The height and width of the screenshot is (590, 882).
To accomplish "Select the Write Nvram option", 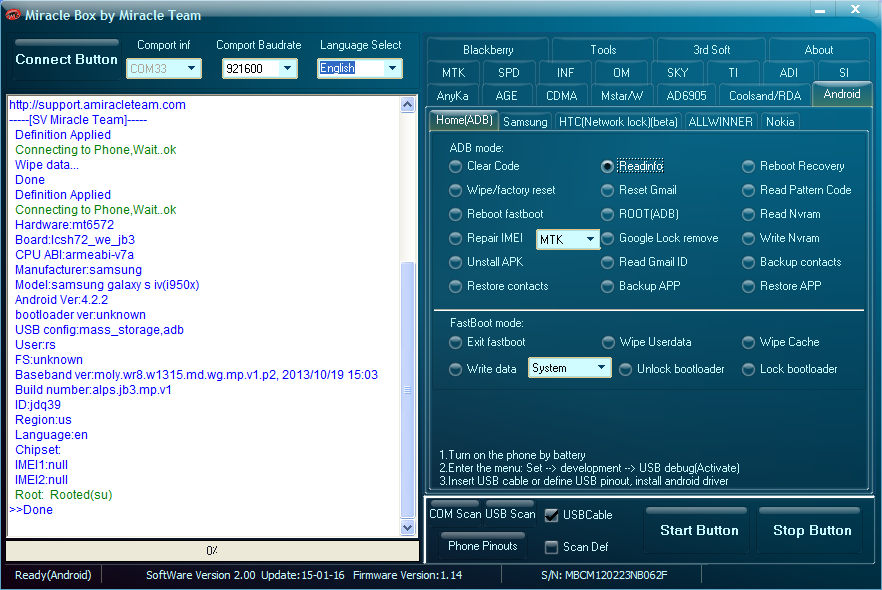I will pyautogui.click(x=781, y=238).
